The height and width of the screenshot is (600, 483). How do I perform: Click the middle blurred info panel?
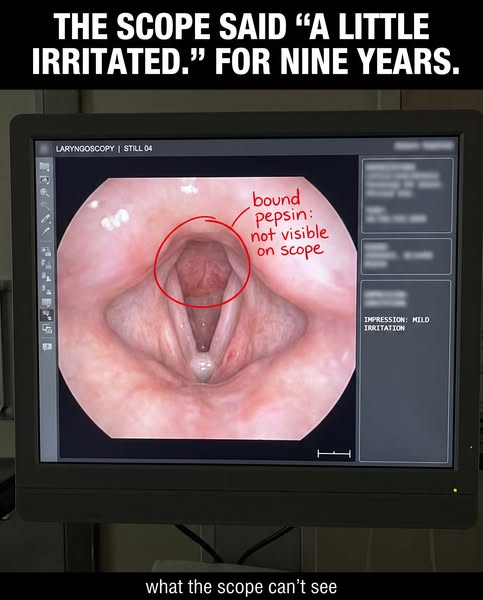click(406, 256)
